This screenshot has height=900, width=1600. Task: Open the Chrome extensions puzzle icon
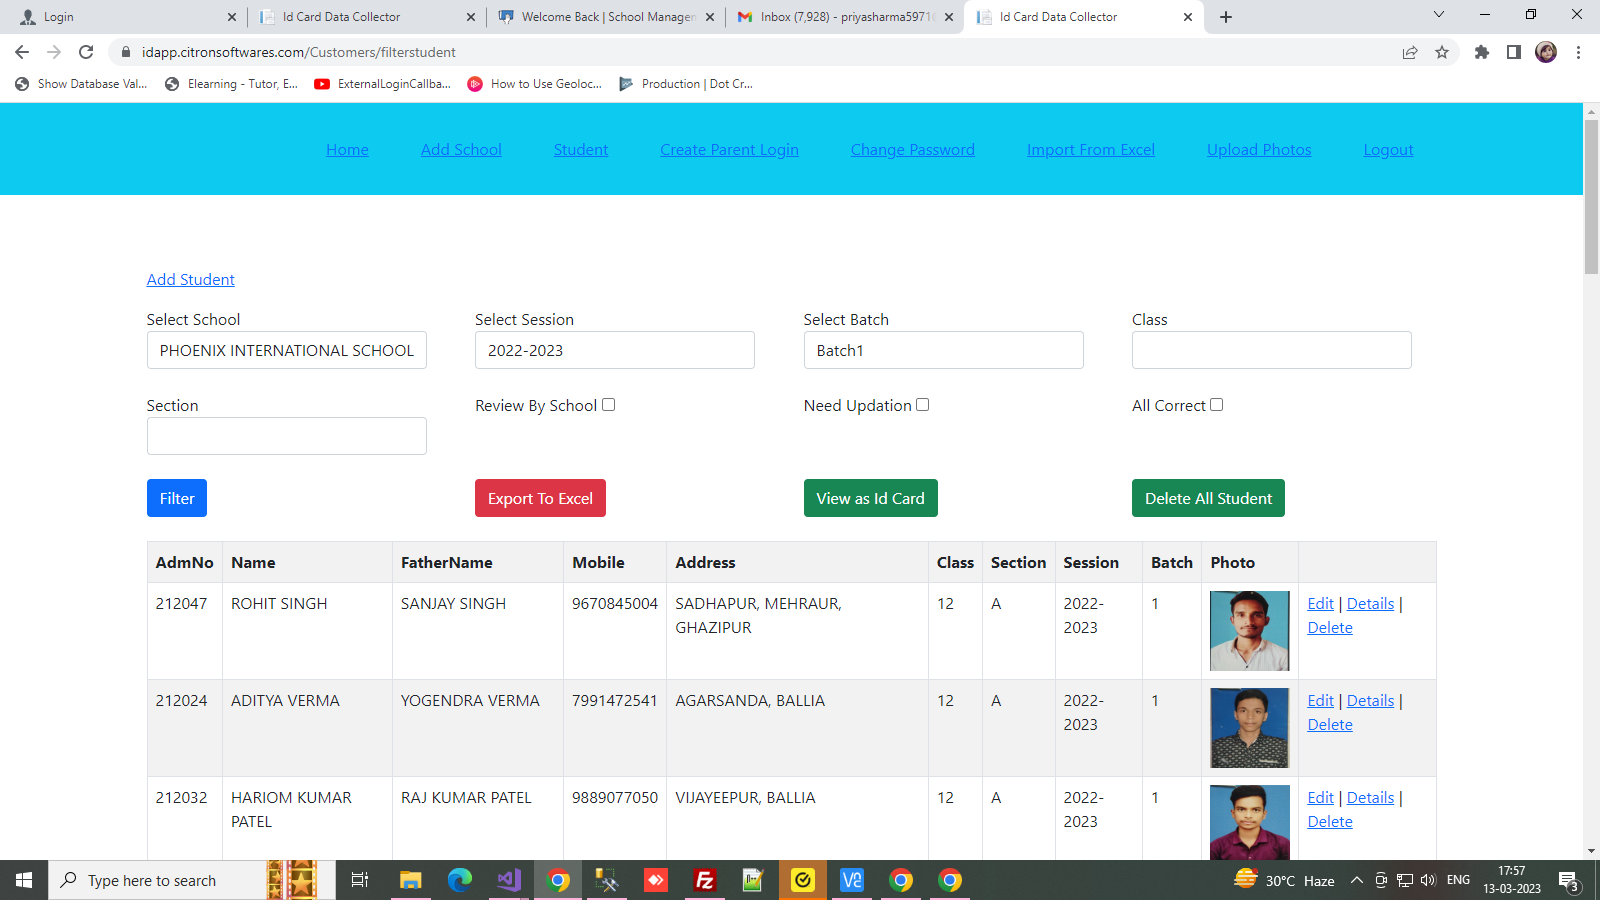[x=1481, y=52]
